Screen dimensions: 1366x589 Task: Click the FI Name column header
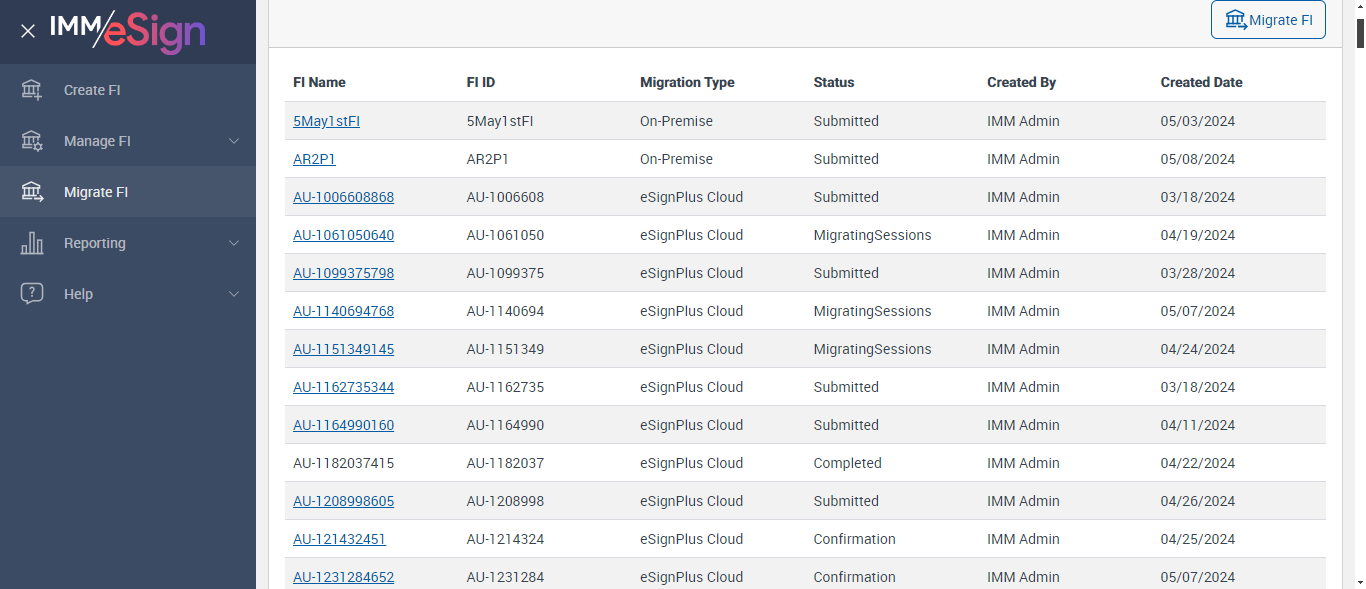319,82
